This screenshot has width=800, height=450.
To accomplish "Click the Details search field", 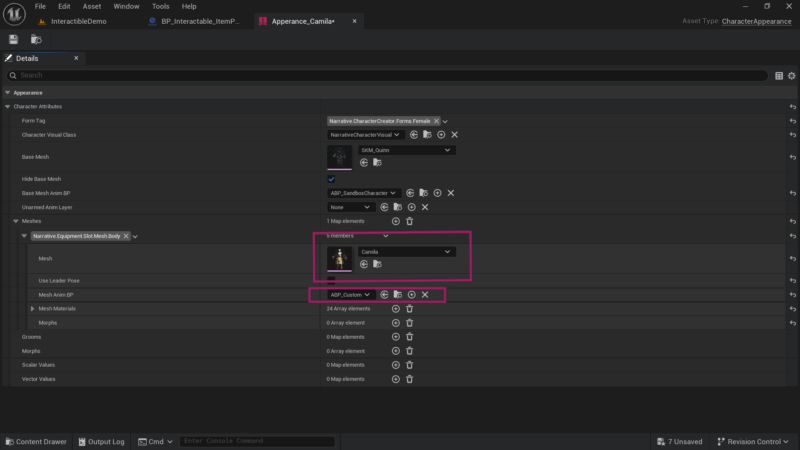I will (x=387, y=76).
